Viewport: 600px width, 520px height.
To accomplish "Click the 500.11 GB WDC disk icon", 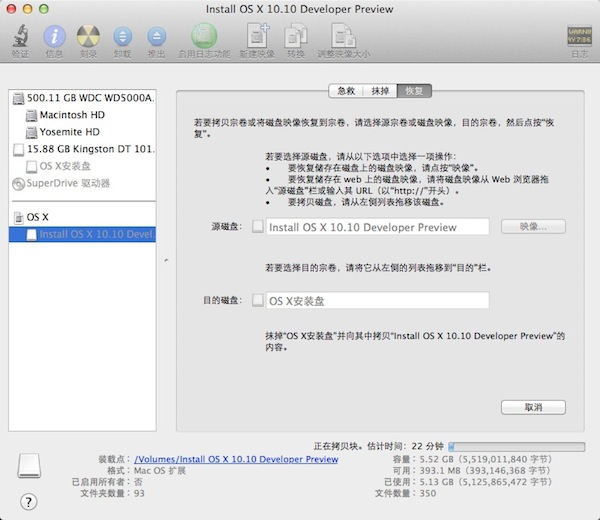I will (x=18, y=98).
